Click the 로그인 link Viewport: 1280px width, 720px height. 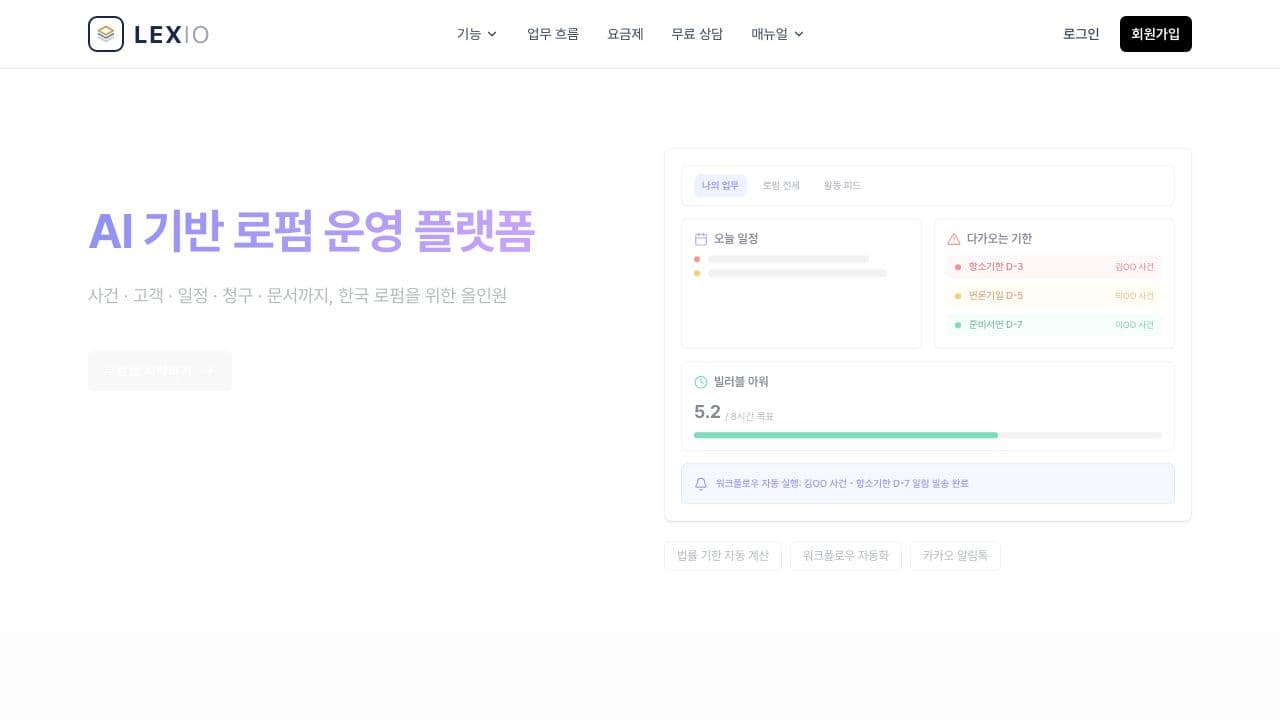[x=1081, y=33]
